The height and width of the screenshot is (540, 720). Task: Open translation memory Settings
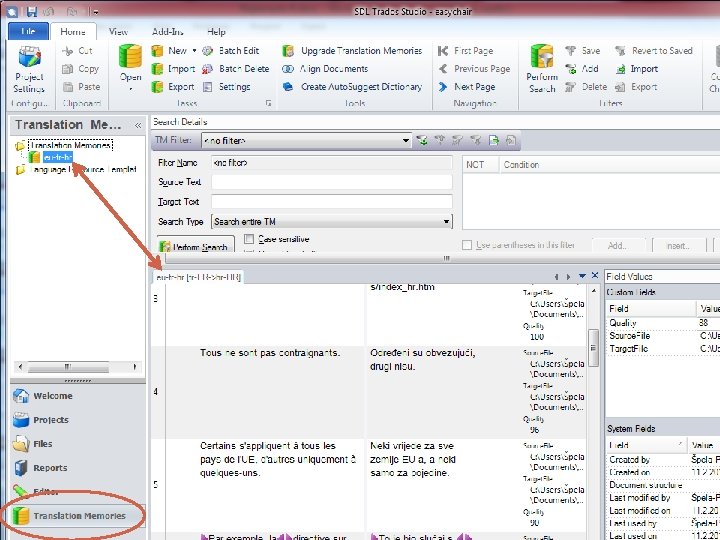pos(227,87)
